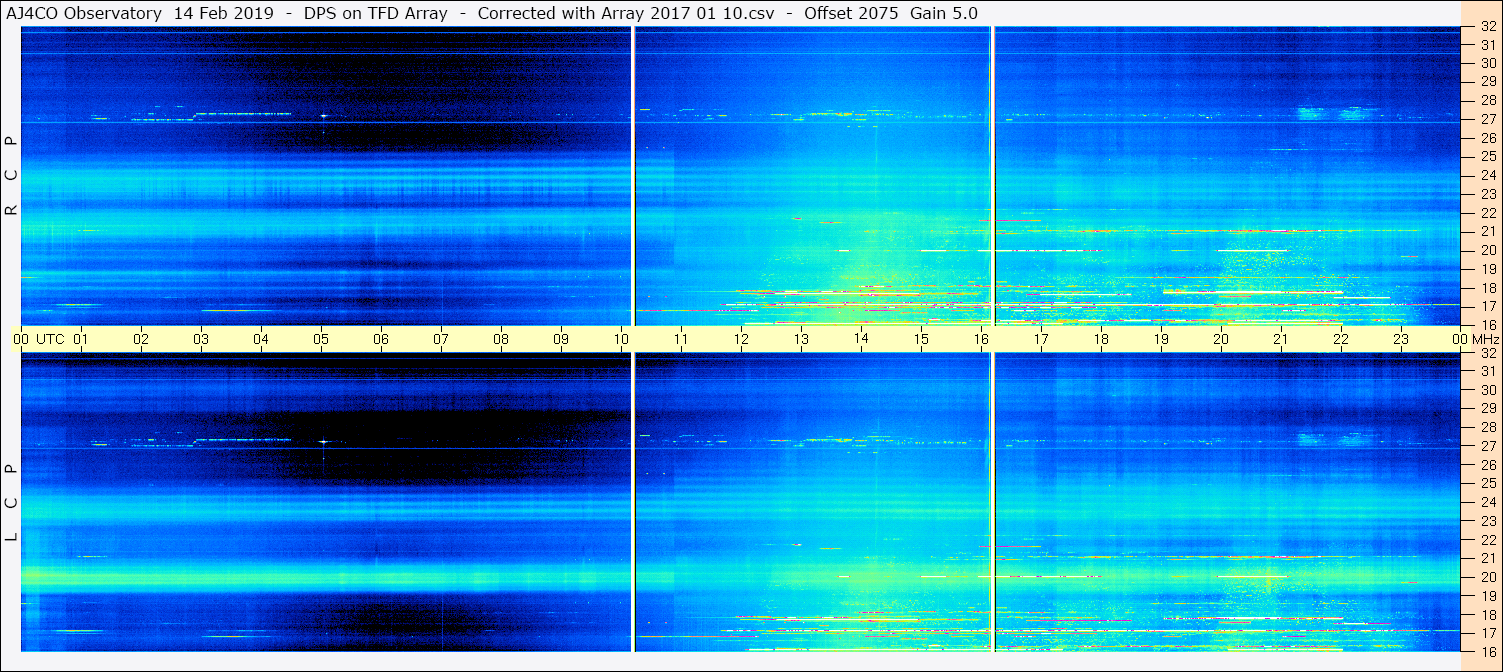Select 17 MHz label of RCP panel
1503x672 pixels.
click(x=1488, y=306)
